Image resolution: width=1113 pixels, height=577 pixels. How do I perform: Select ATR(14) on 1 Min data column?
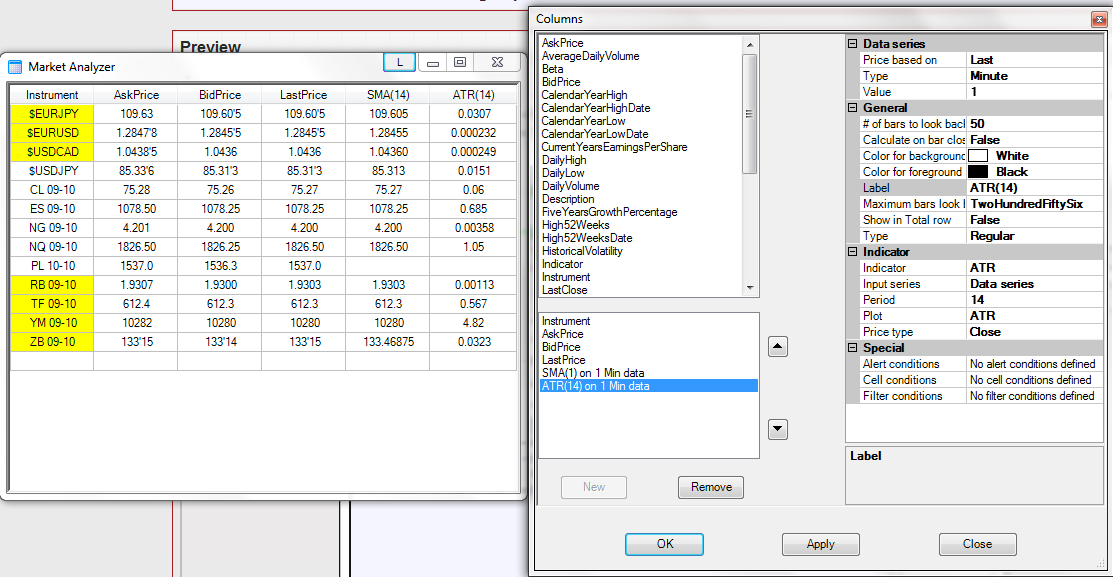pos(649,386)
